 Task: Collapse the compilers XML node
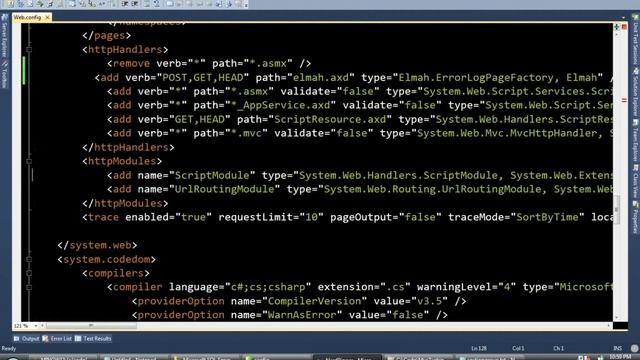pos(29,273)
